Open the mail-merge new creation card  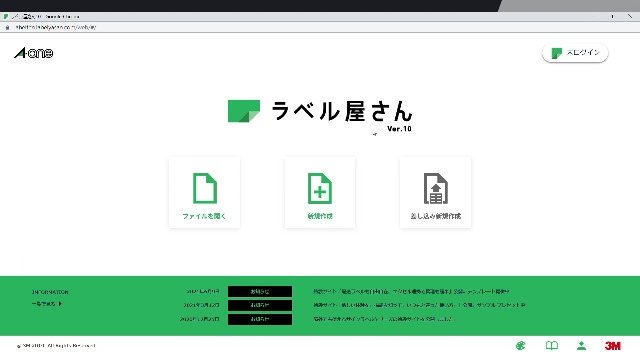pos(436,192)
